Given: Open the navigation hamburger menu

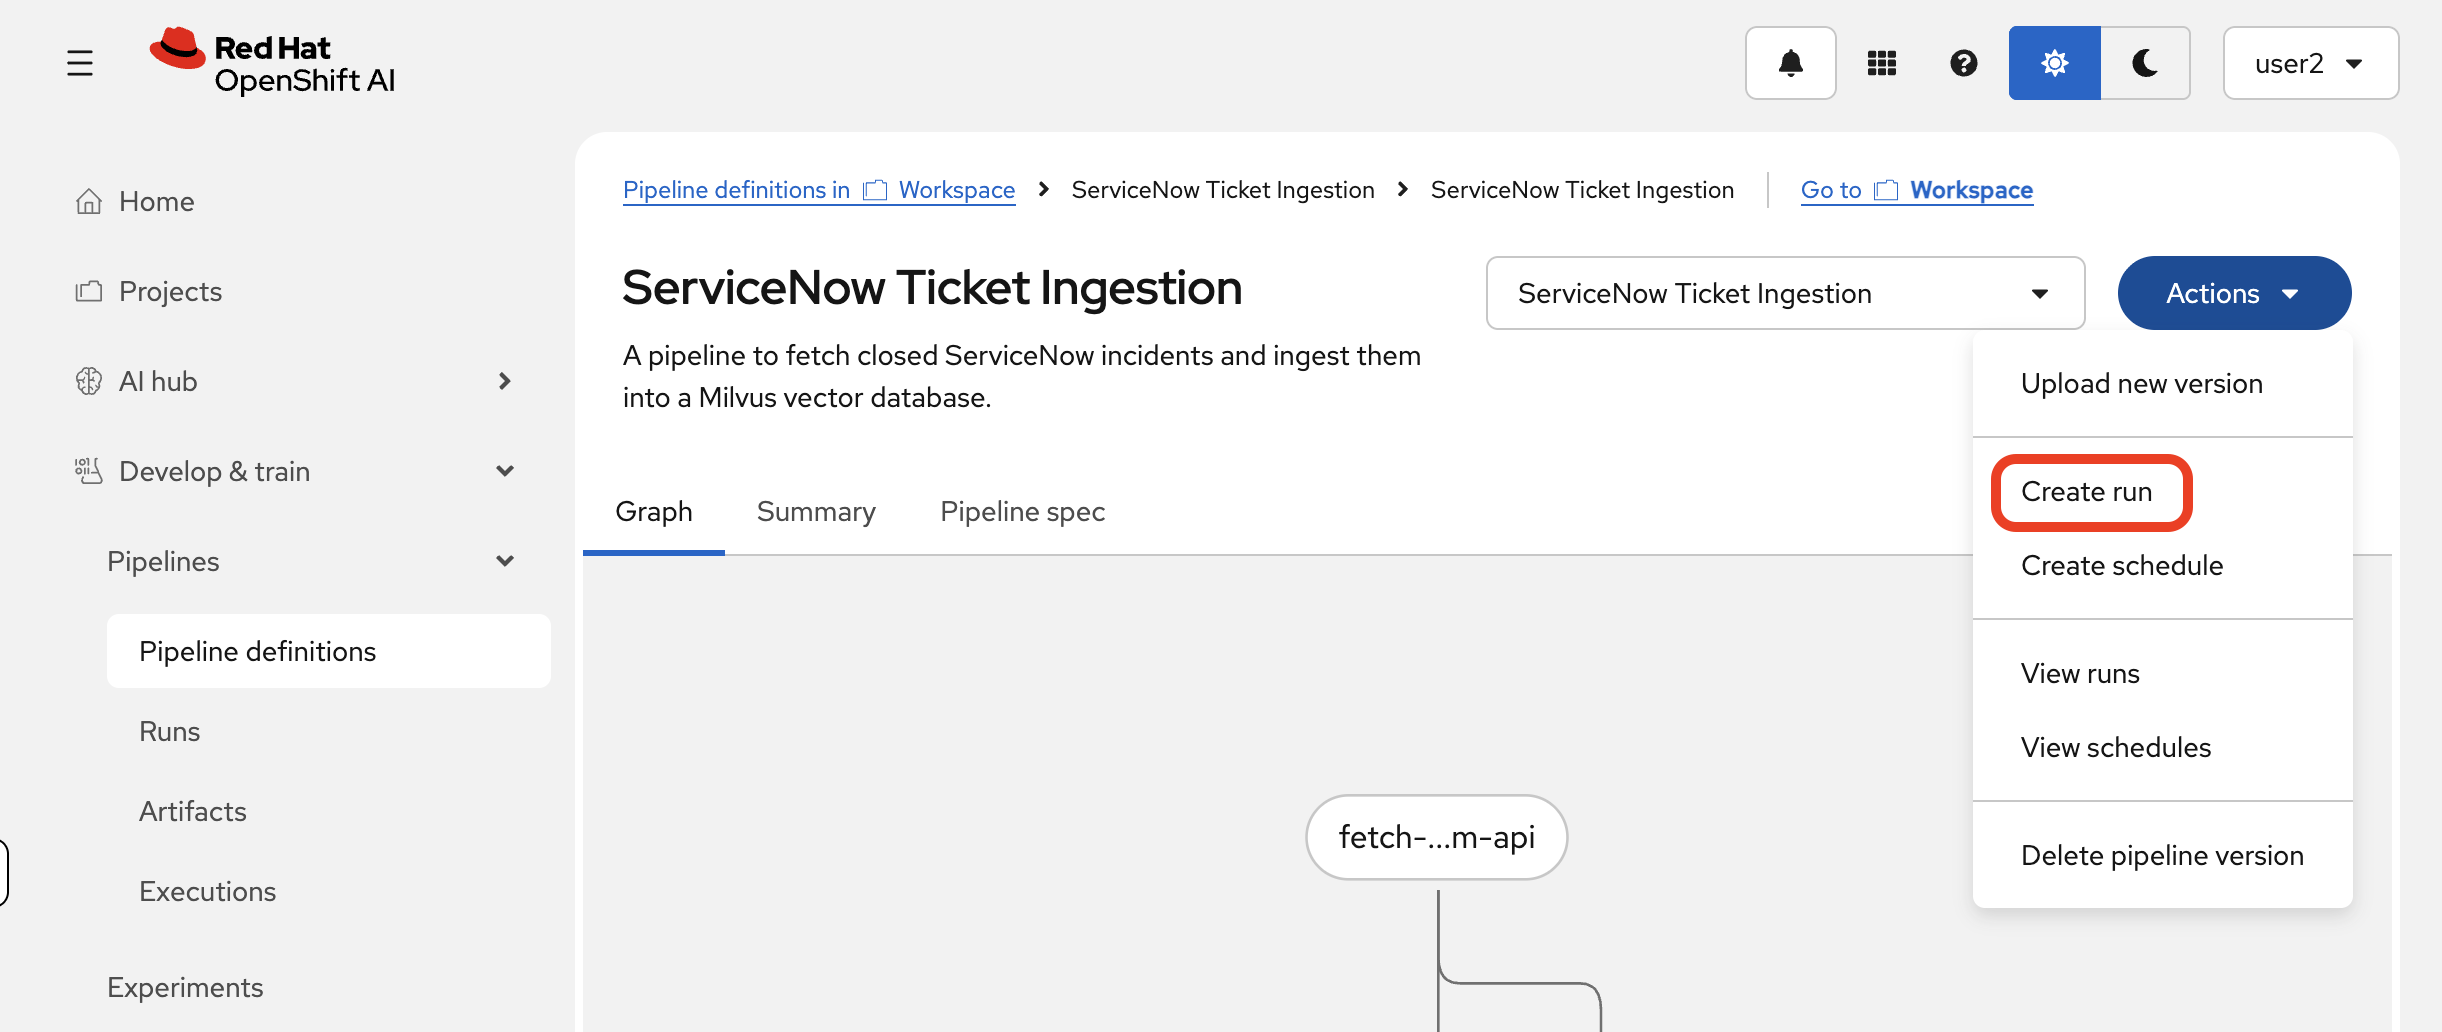Looking at the screenshot, I should tap(80, 62).
